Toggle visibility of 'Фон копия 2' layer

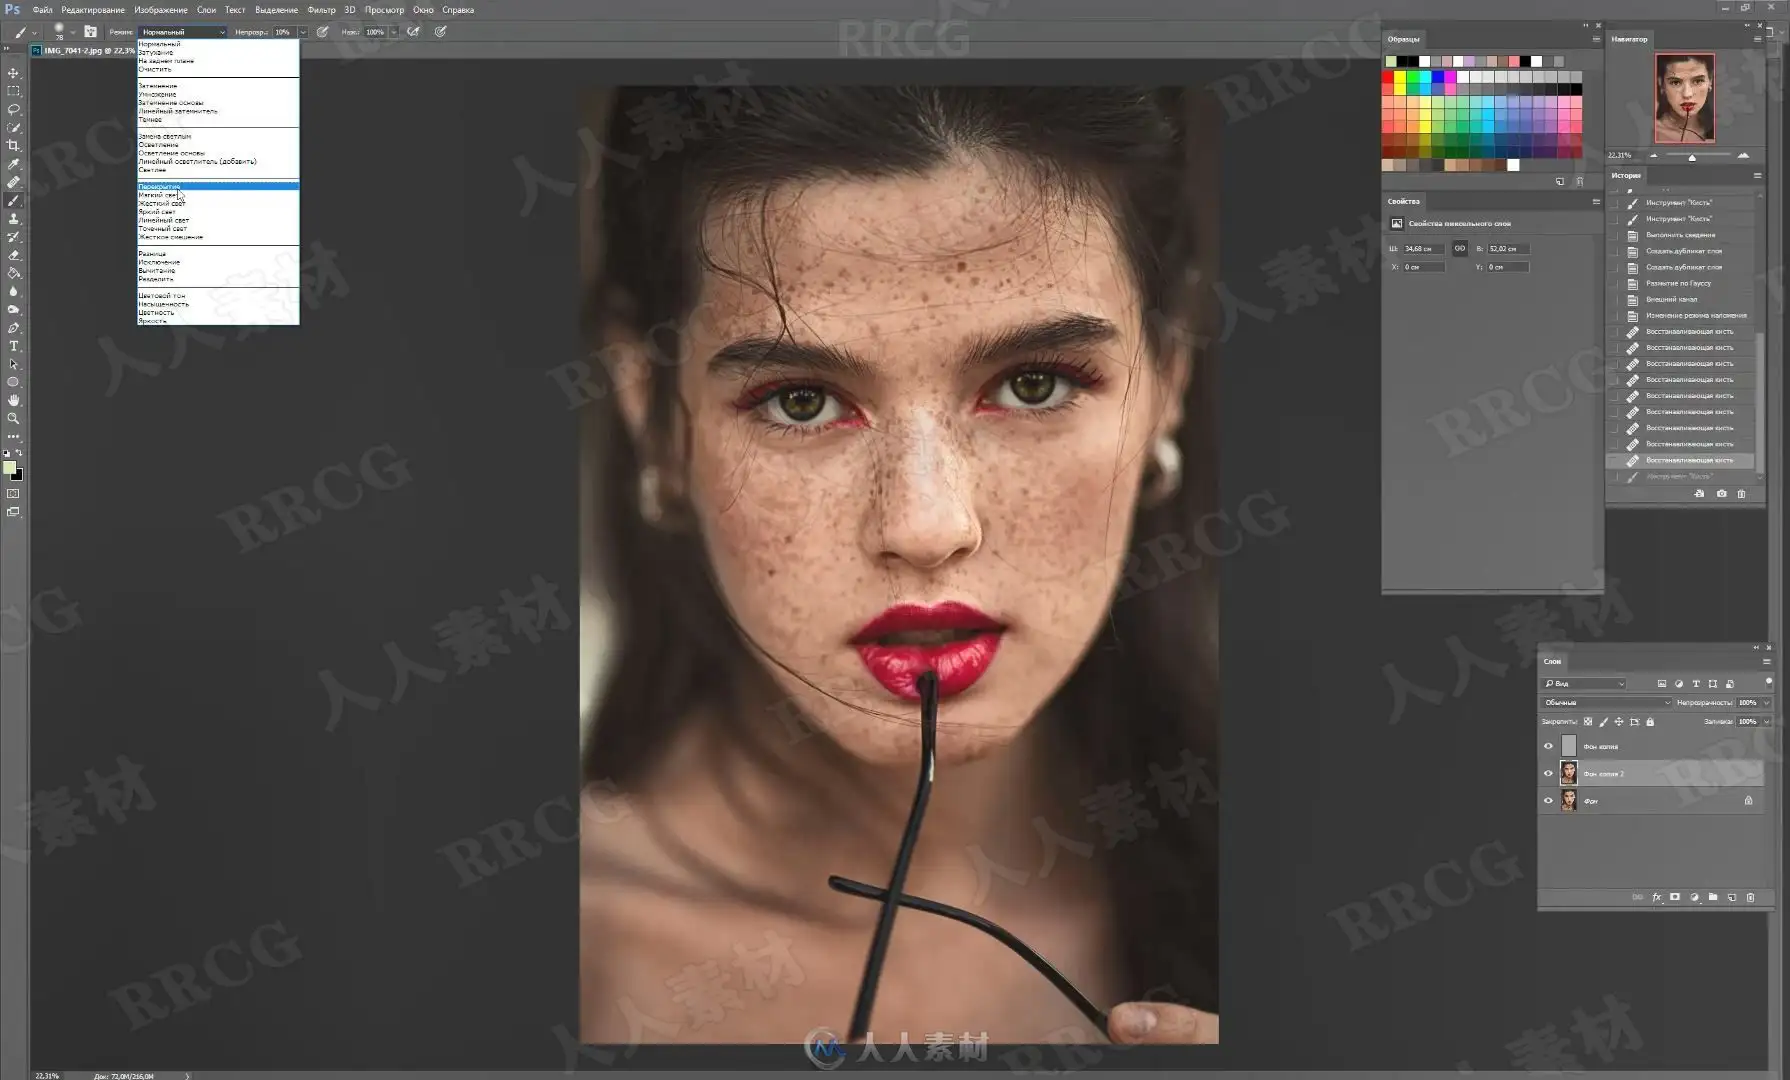point(1548,773)
